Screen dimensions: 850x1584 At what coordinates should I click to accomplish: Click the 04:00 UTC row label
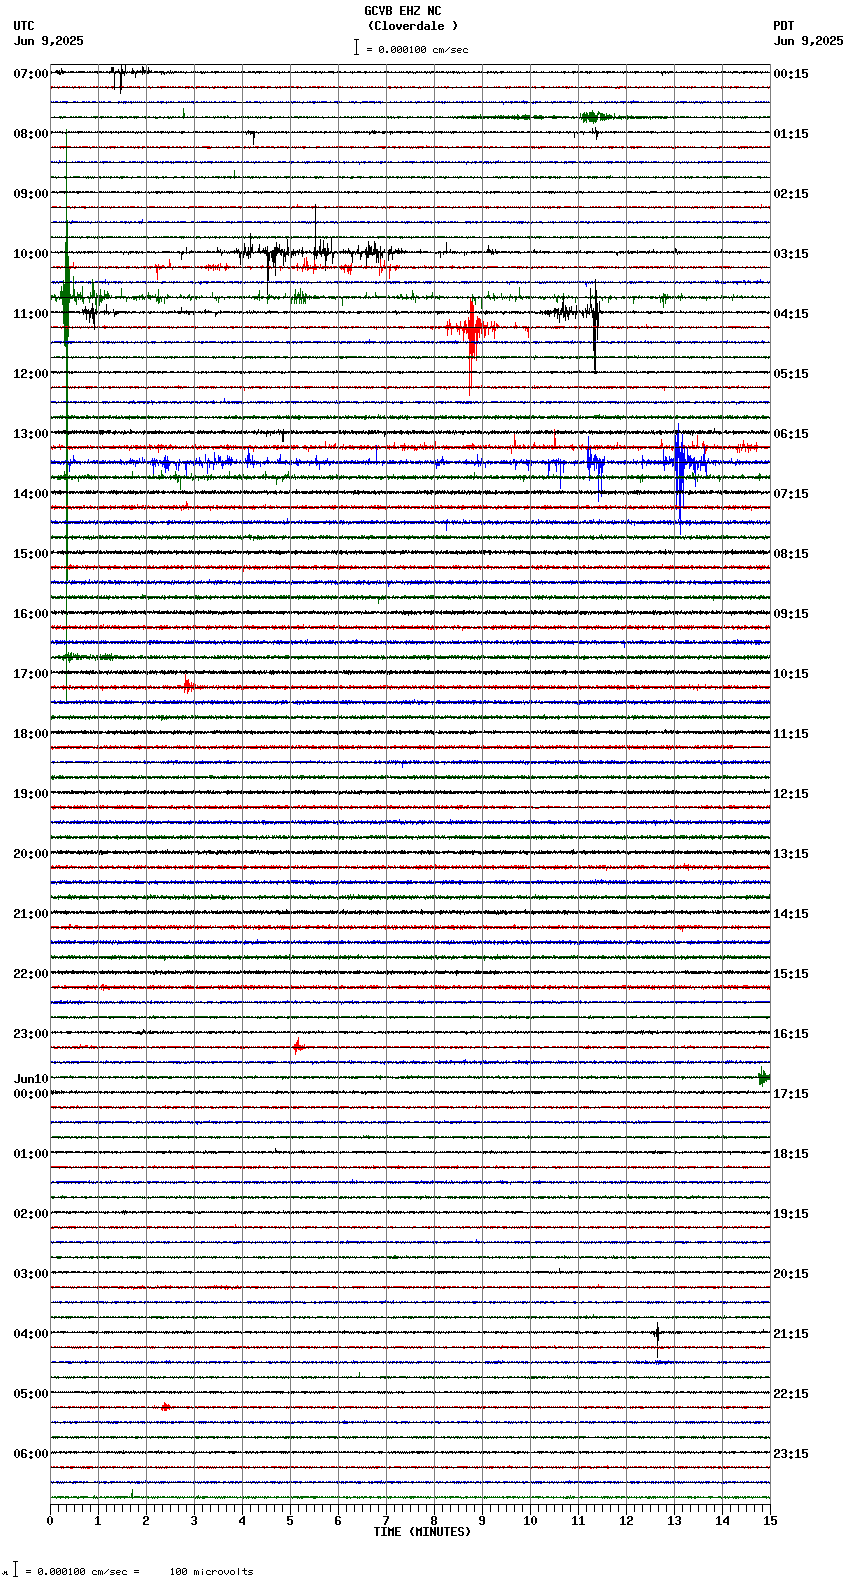tap(31, 1334)
